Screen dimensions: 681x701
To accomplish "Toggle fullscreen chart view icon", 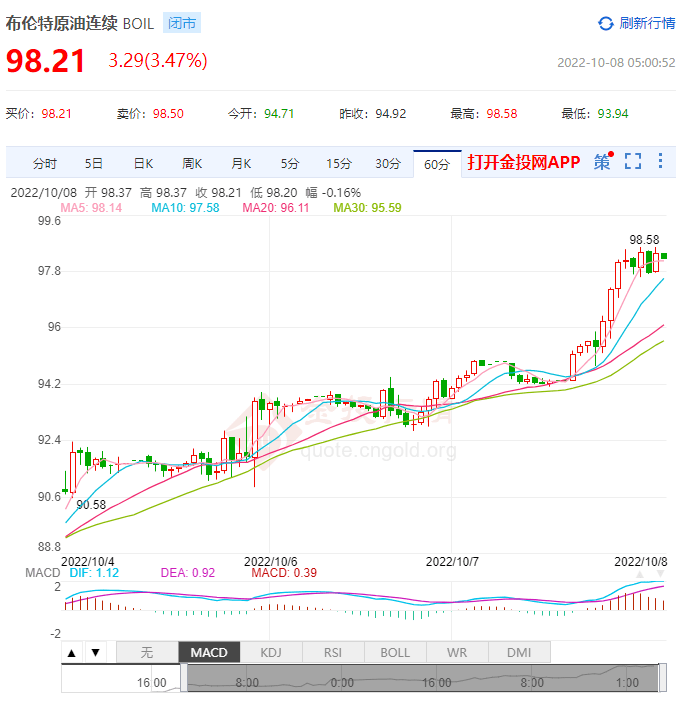I will [x=632, y=162].
